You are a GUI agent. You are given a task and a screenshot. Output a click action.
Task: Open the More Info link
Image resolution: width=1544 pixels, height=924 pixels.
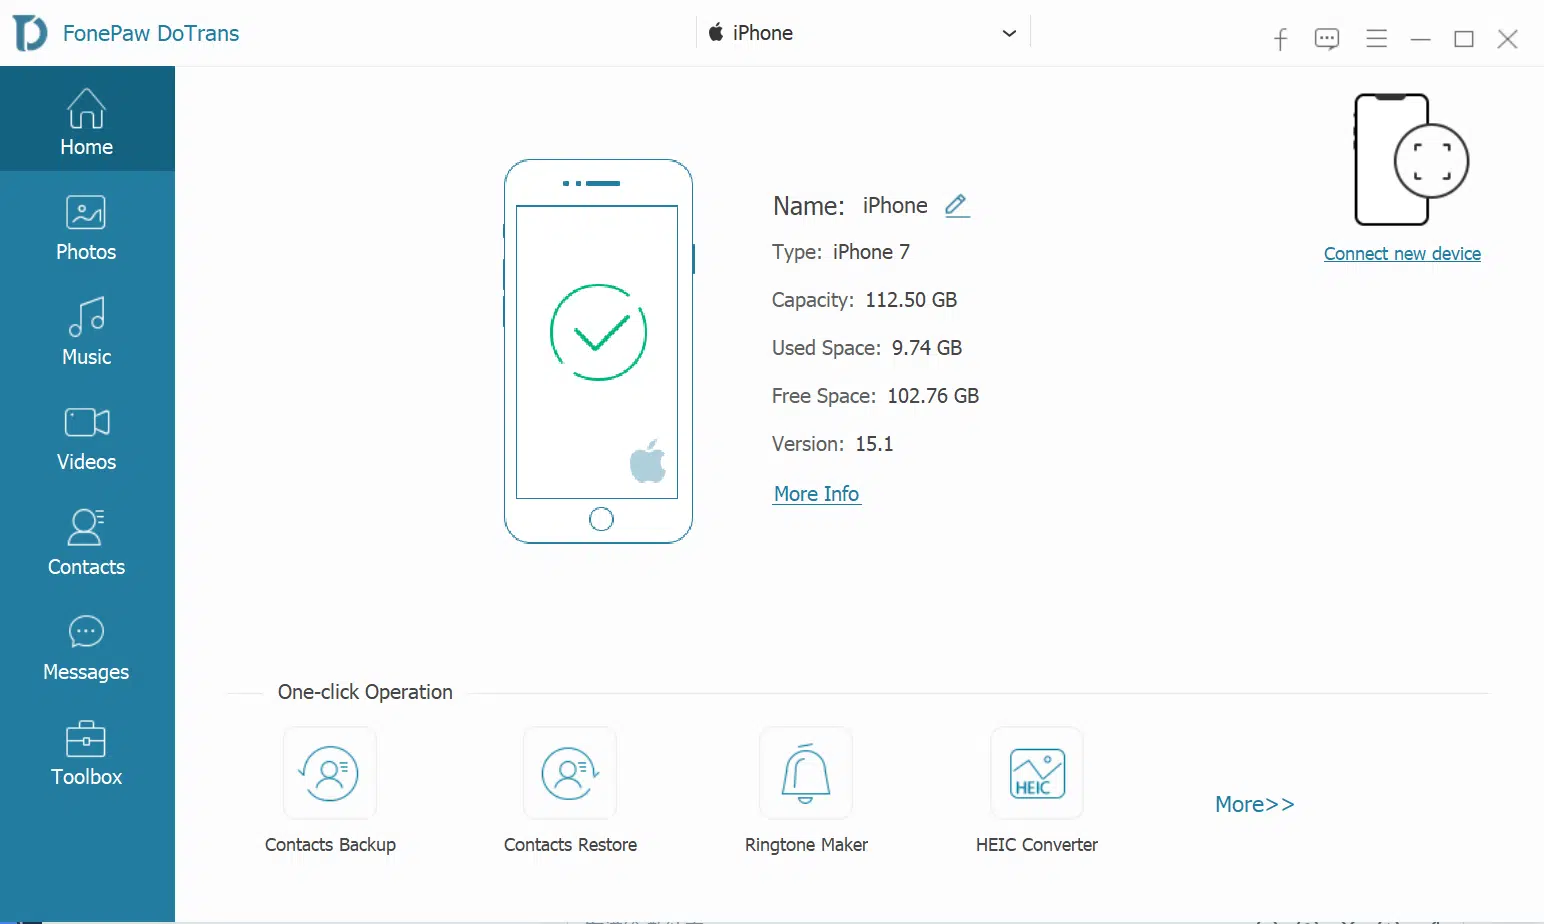[x=816, y=494]
